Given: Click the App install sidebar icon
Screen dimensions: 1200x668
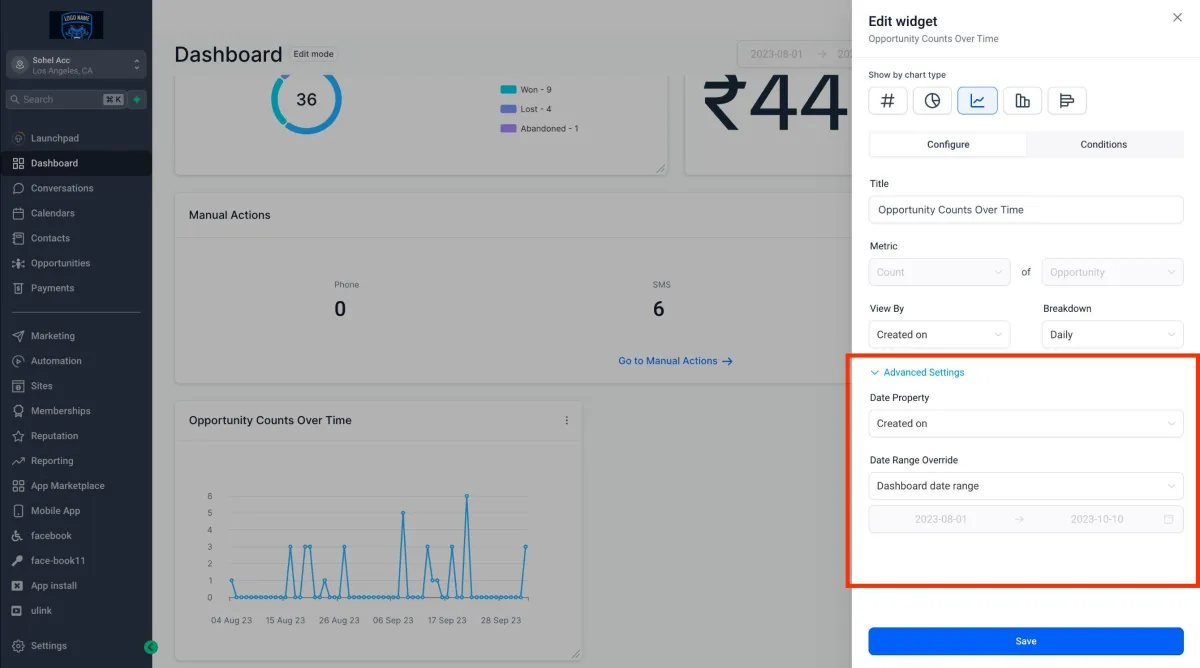Looking at the screenshot, I should (x=18, y=586).
